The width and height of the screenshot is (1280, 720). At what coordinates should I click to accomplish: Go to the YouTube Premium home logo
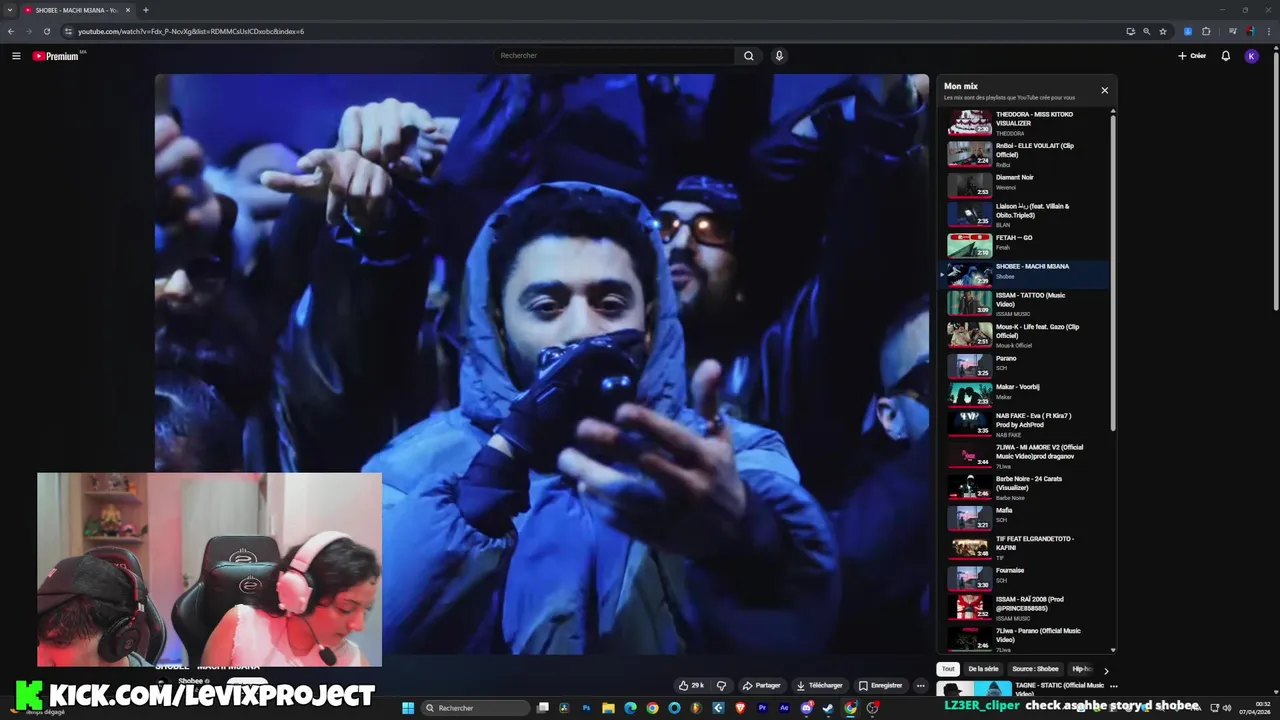pos(56,56)
